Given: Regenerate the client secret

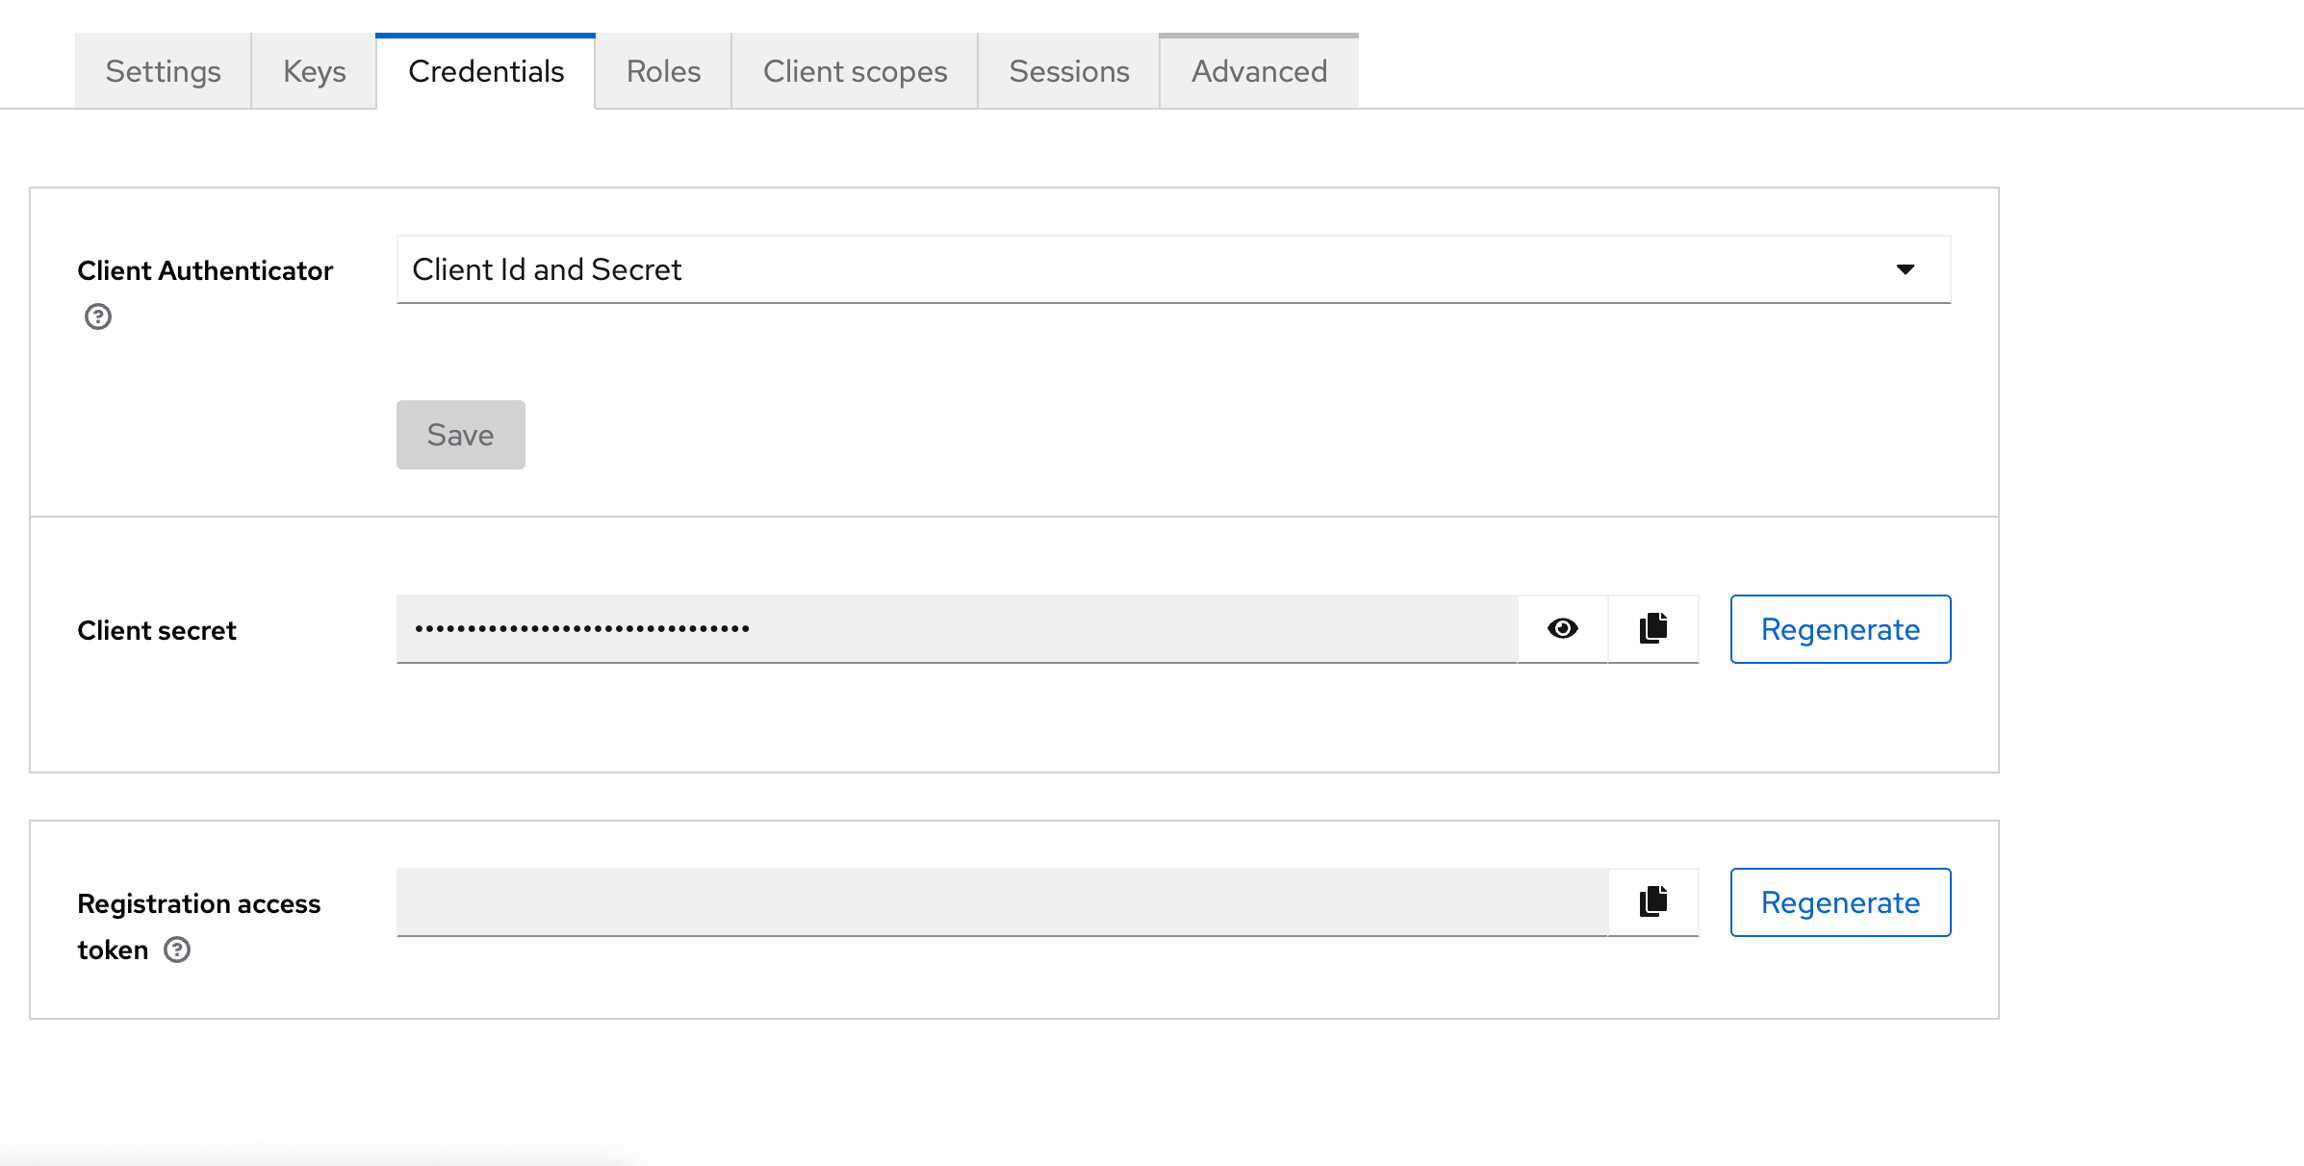Looking at the screenshot, I should click(x=1840, y=629).
